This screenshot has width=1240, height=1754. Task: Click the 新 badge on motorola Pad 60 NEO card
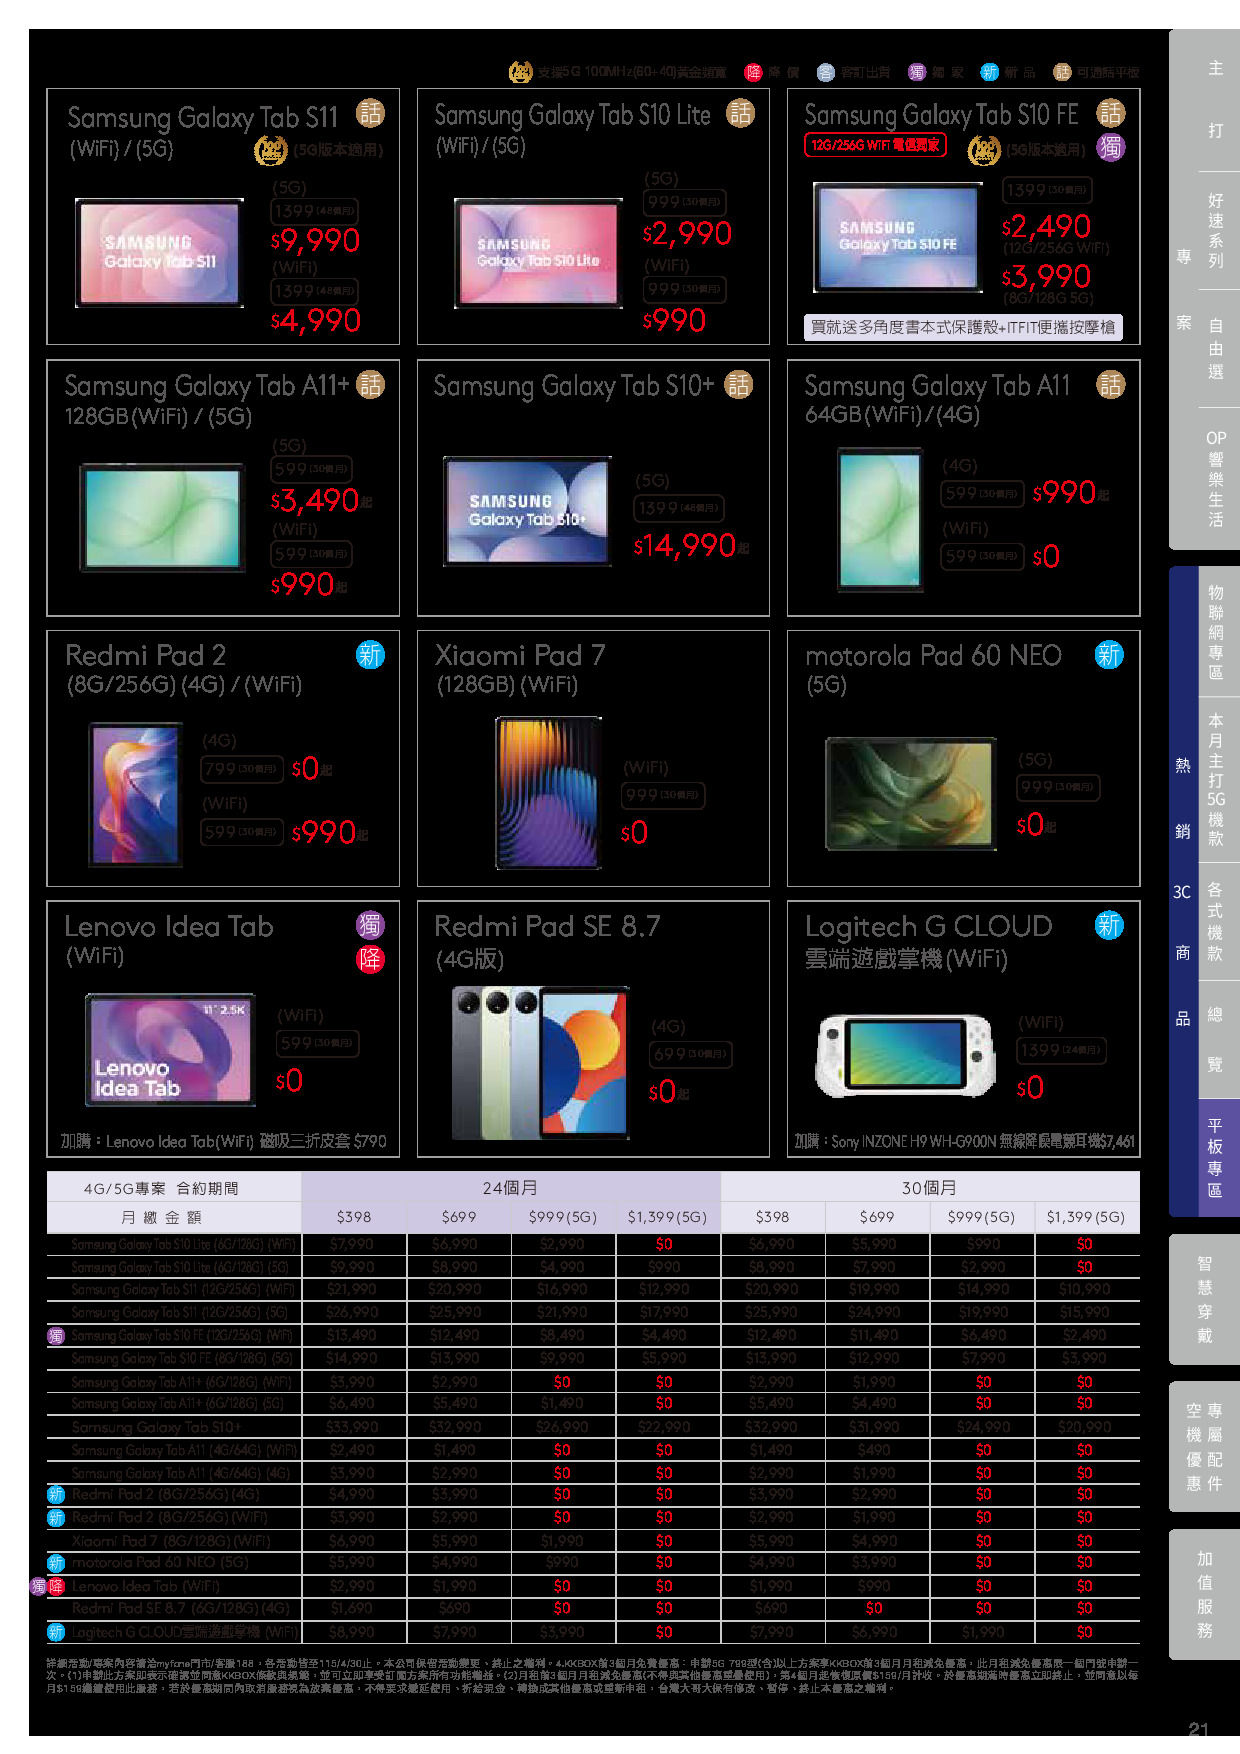point(1109,655)
